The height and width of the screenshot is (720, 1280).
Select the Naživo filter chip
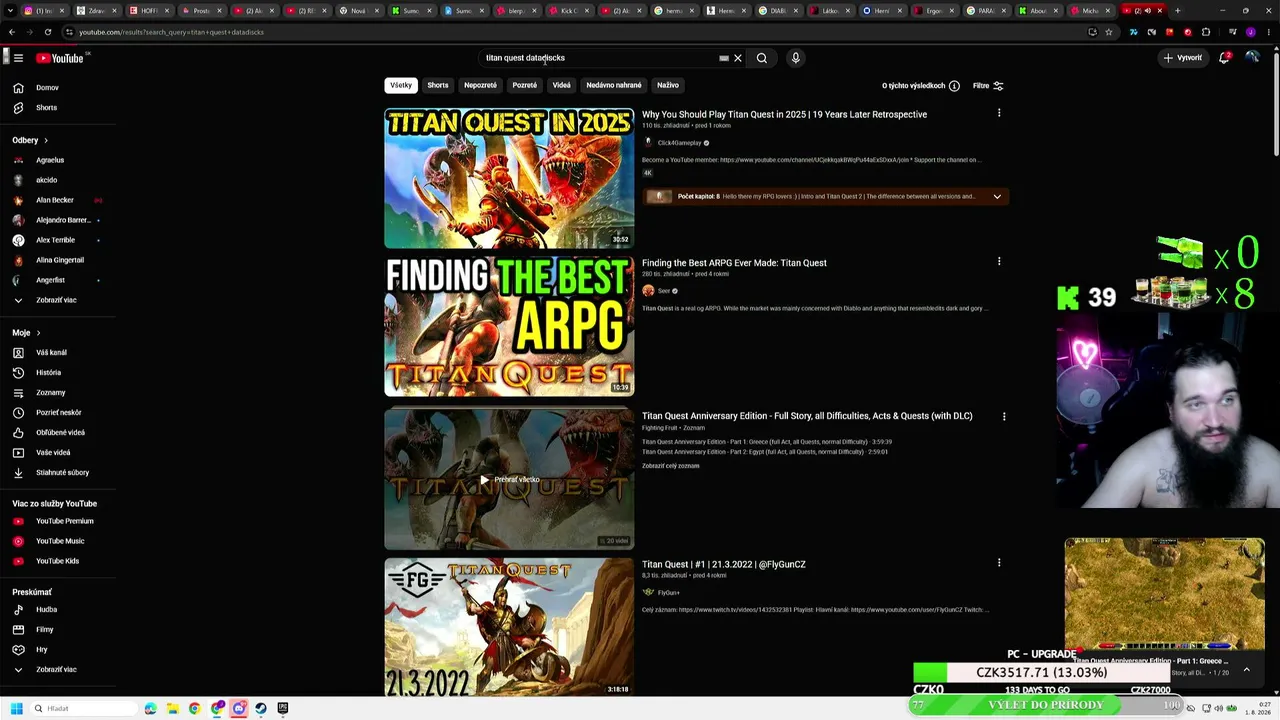(668, 86)
